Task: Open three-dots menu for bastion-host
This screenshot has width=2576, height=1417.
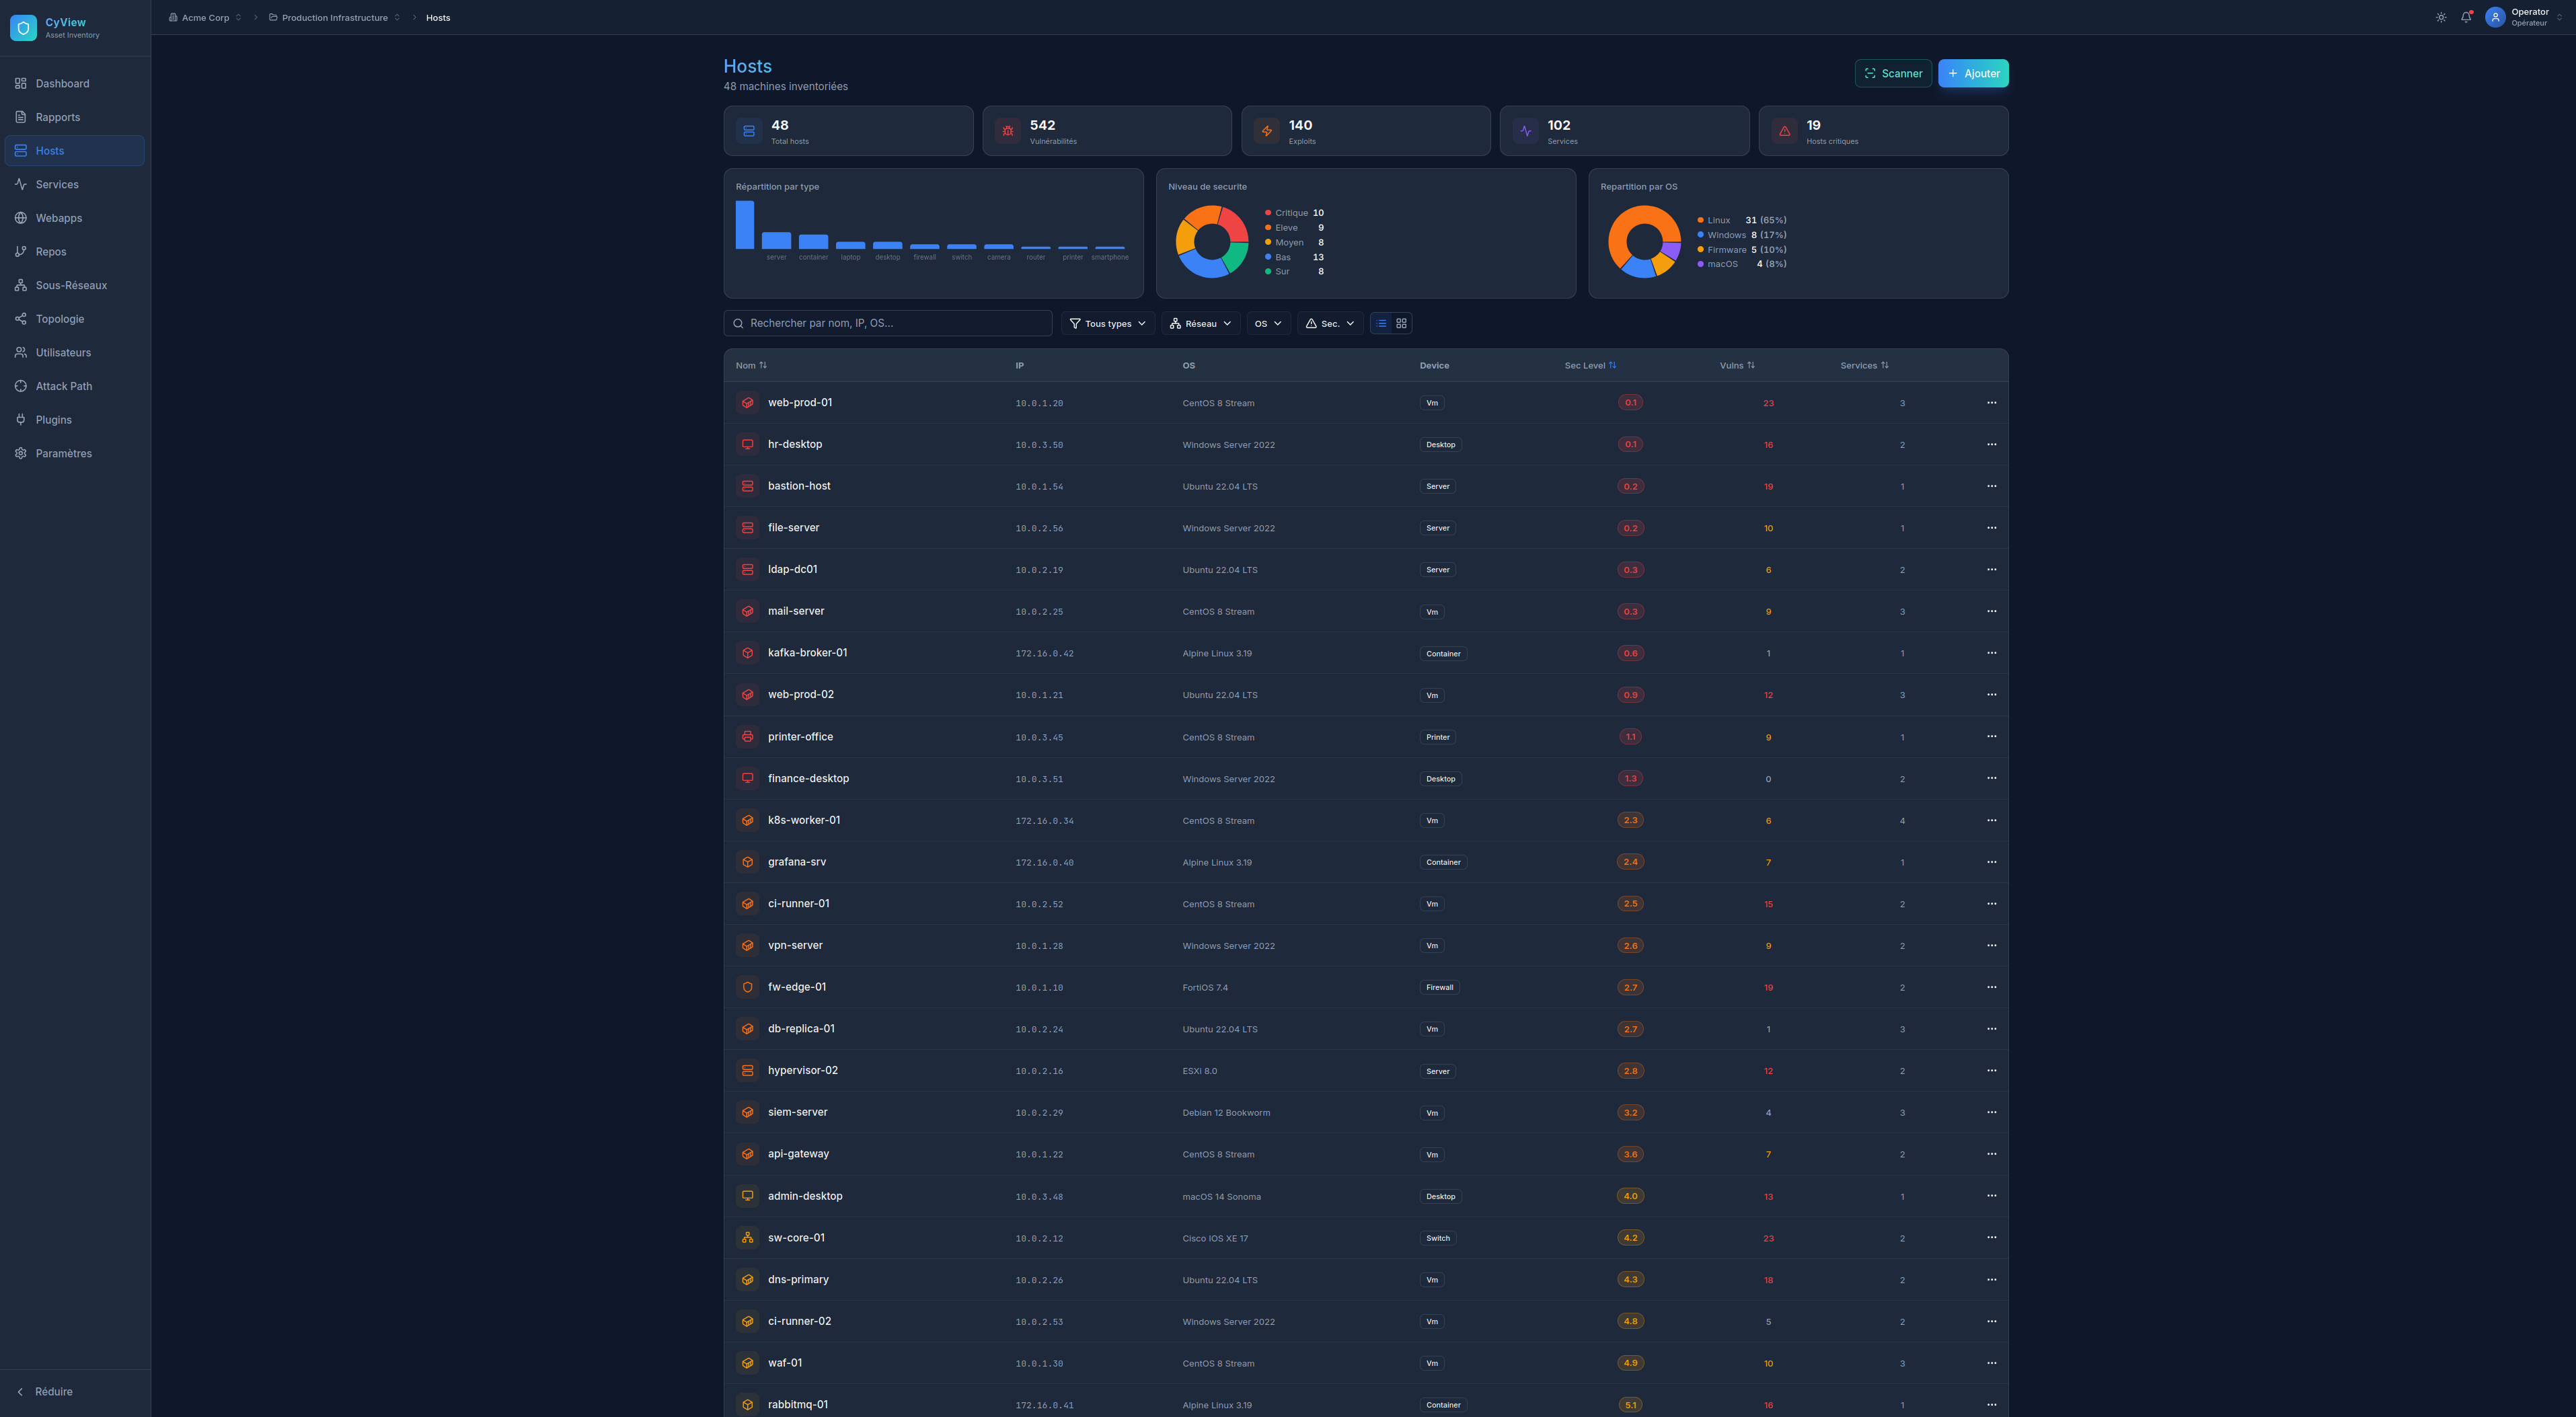Action: (1991, 486)
